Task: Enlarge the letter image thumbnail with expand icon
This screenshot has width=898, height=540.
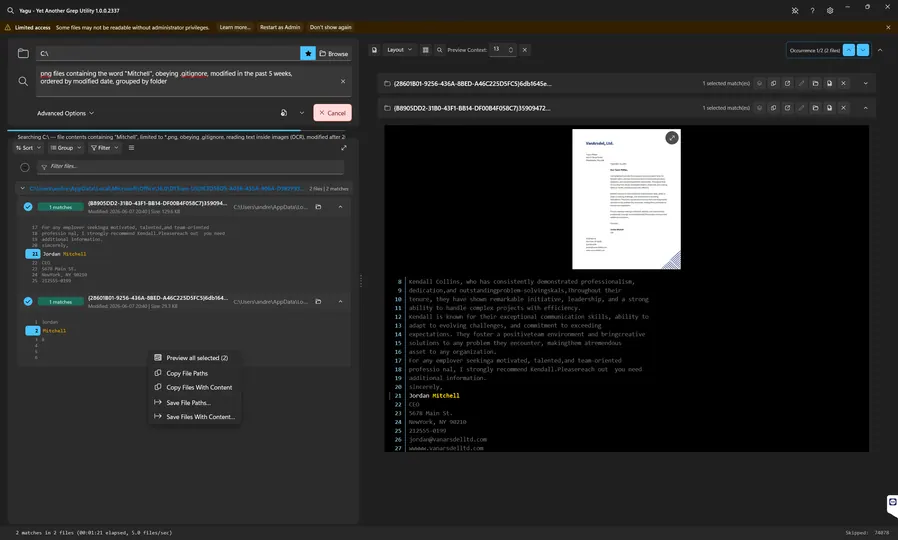Action: click(672, 137)
